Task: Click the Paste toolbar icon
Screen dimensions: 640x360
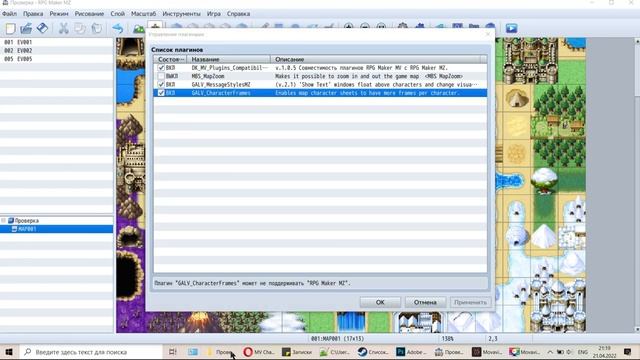Action: coord(96,28)
